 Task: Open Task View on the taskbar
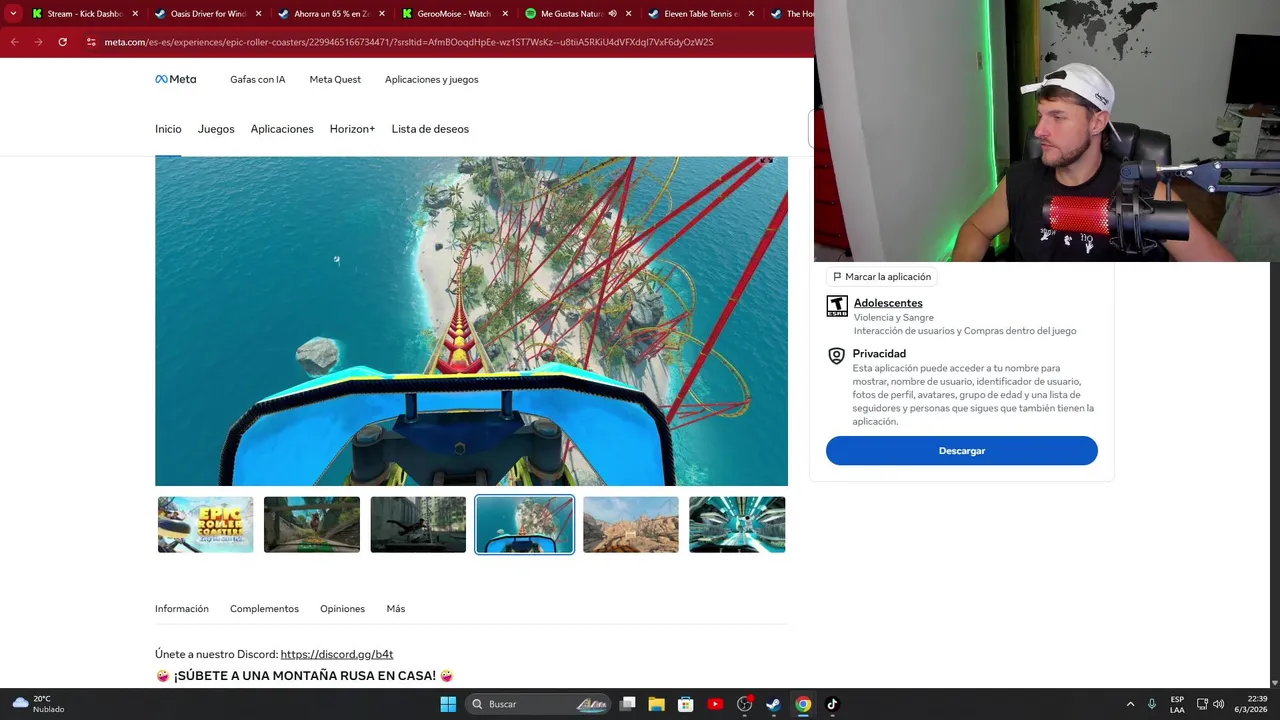click(x=628, y=704)
